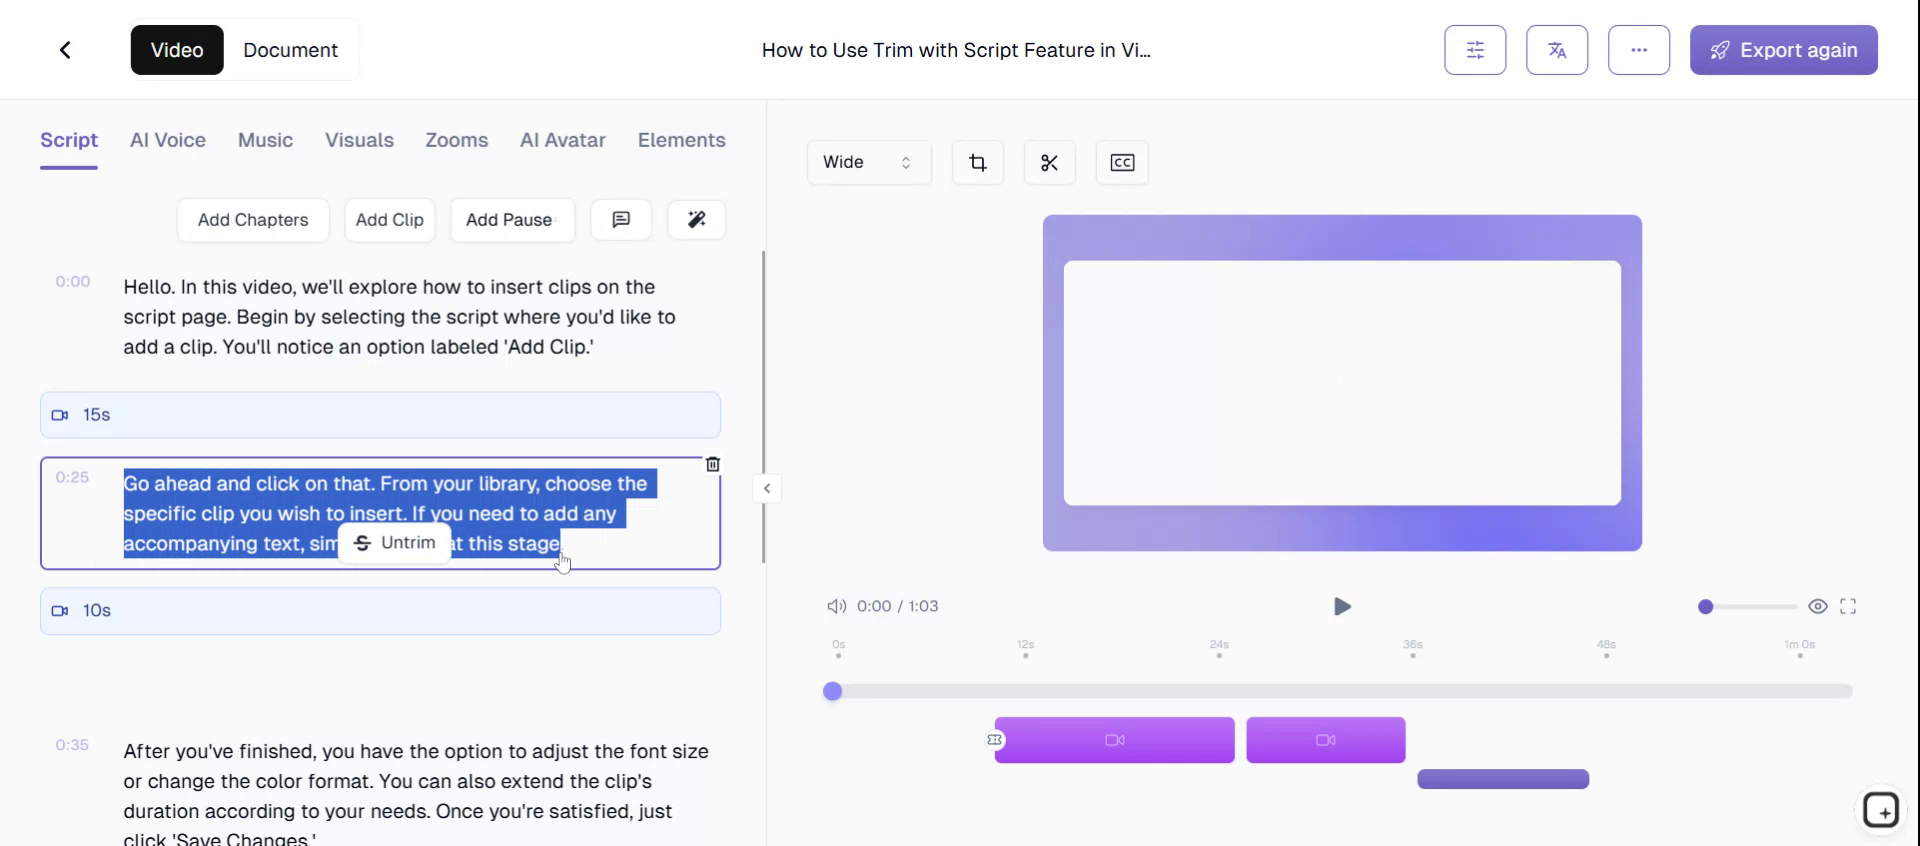The image size is (1920, 846).
Task: Select the second purple clip on timeline
Action: click(1326, 740)
